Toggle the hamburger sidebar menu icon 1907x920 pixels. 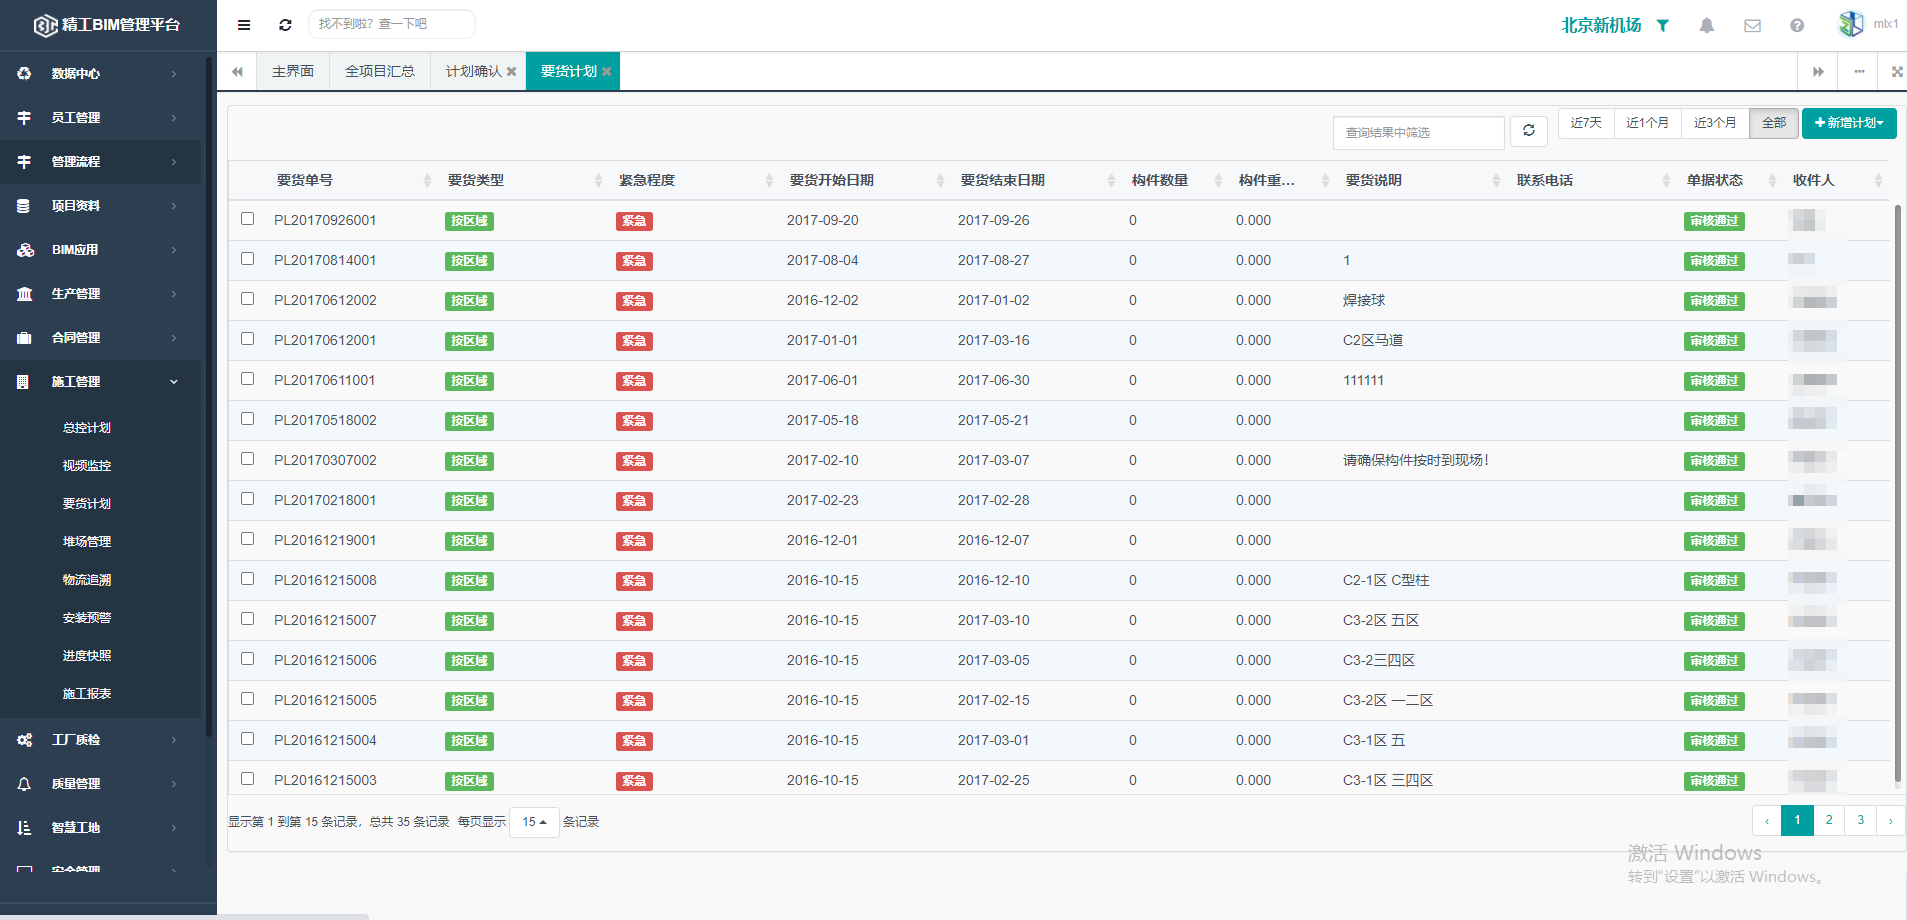tap(244, 25)
